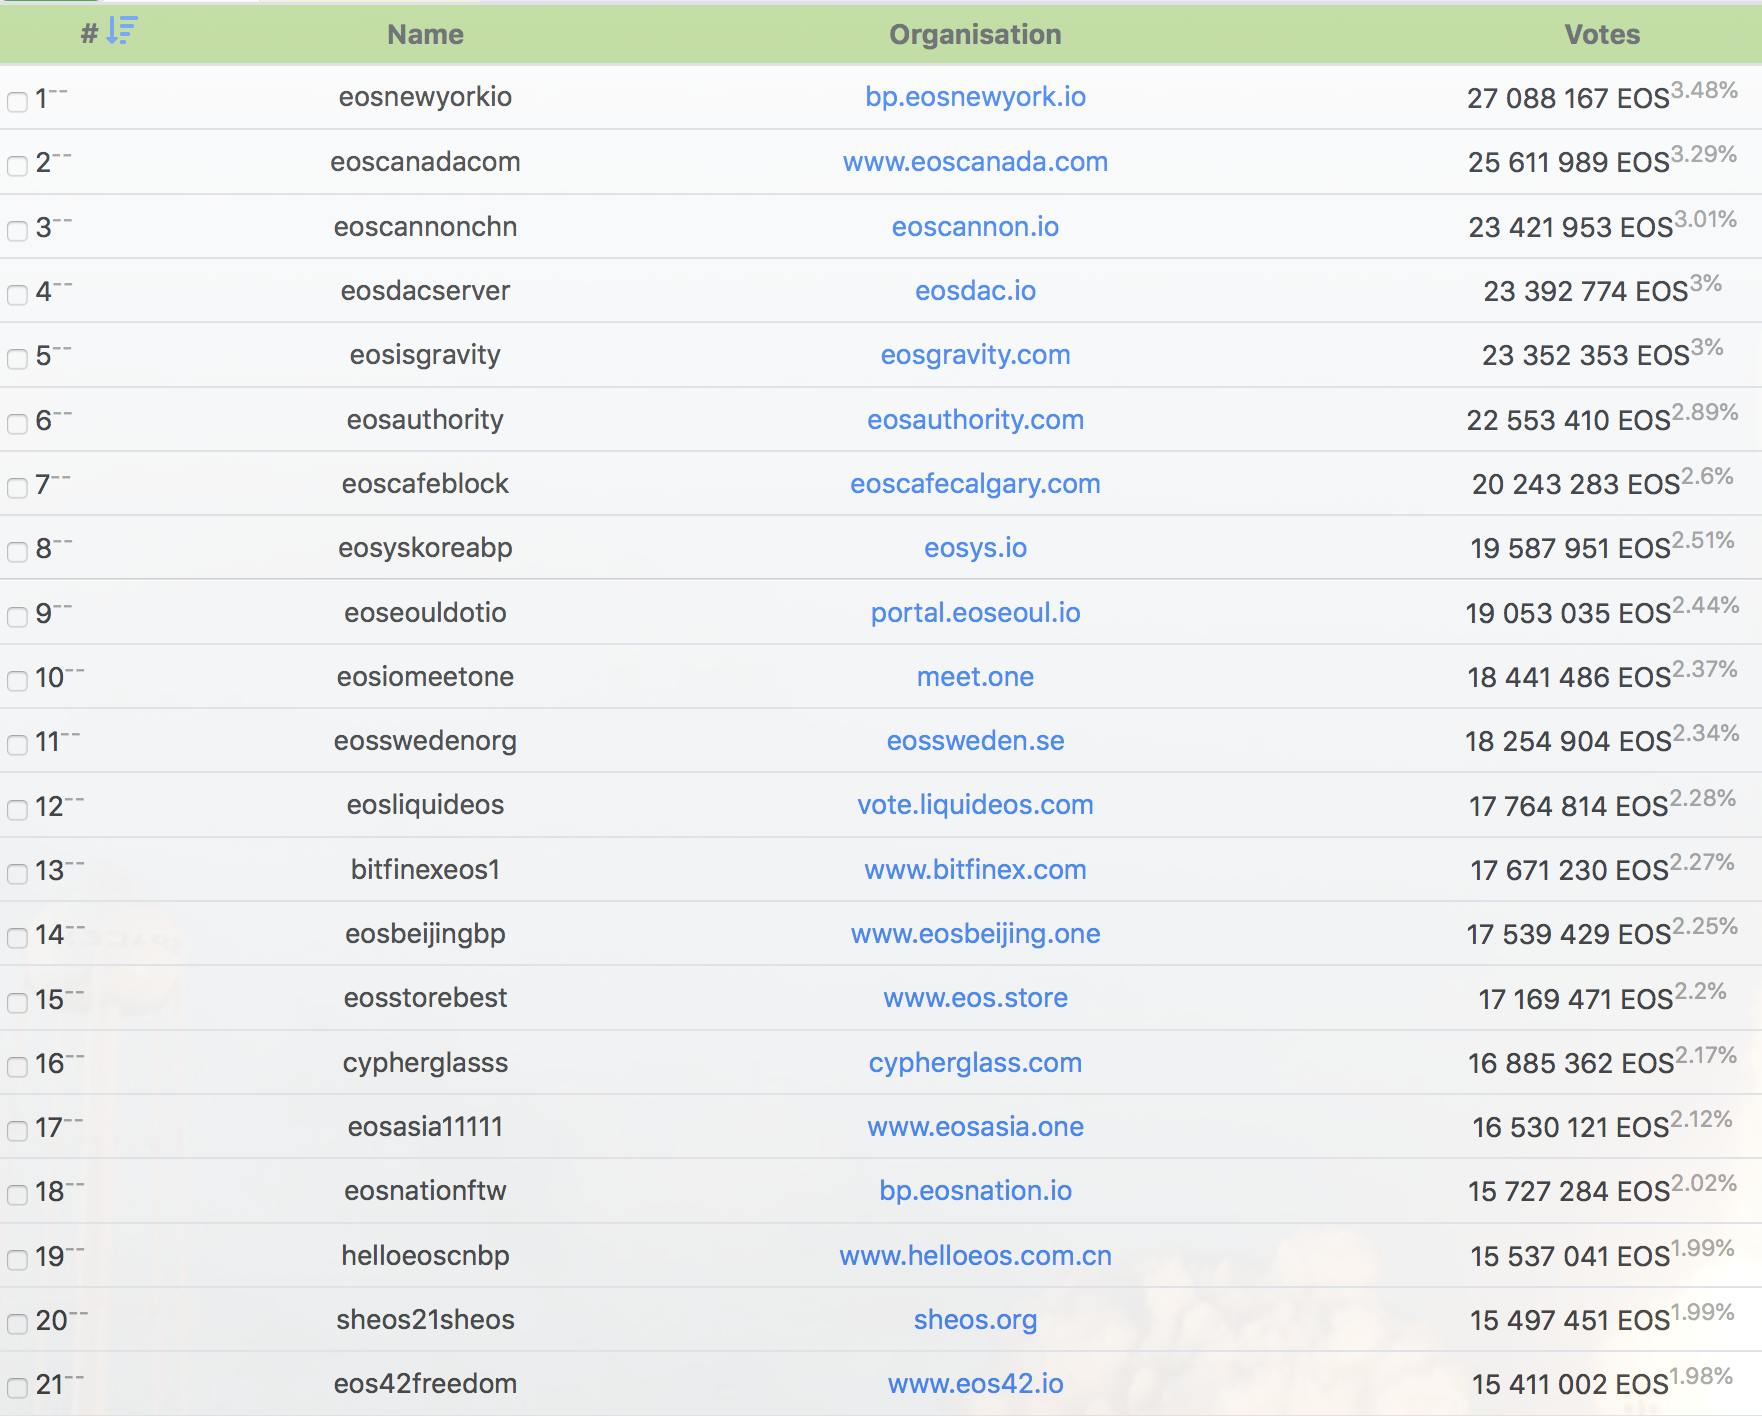The width and height of the screenshot is (1762, 1416).
Task: Tick the eosiomeetone row checkbox
Action: pyautogui.click(x=17, y=681)
